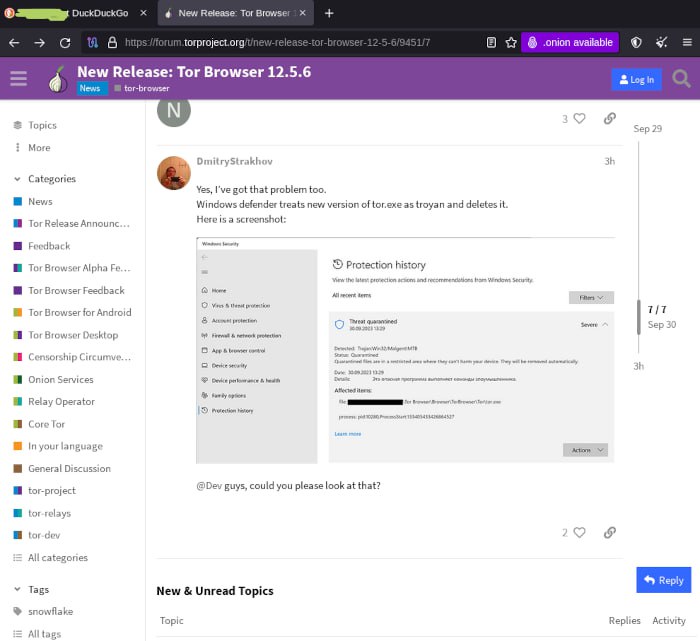Open a new tab with the plus button

tap(329, 13)
